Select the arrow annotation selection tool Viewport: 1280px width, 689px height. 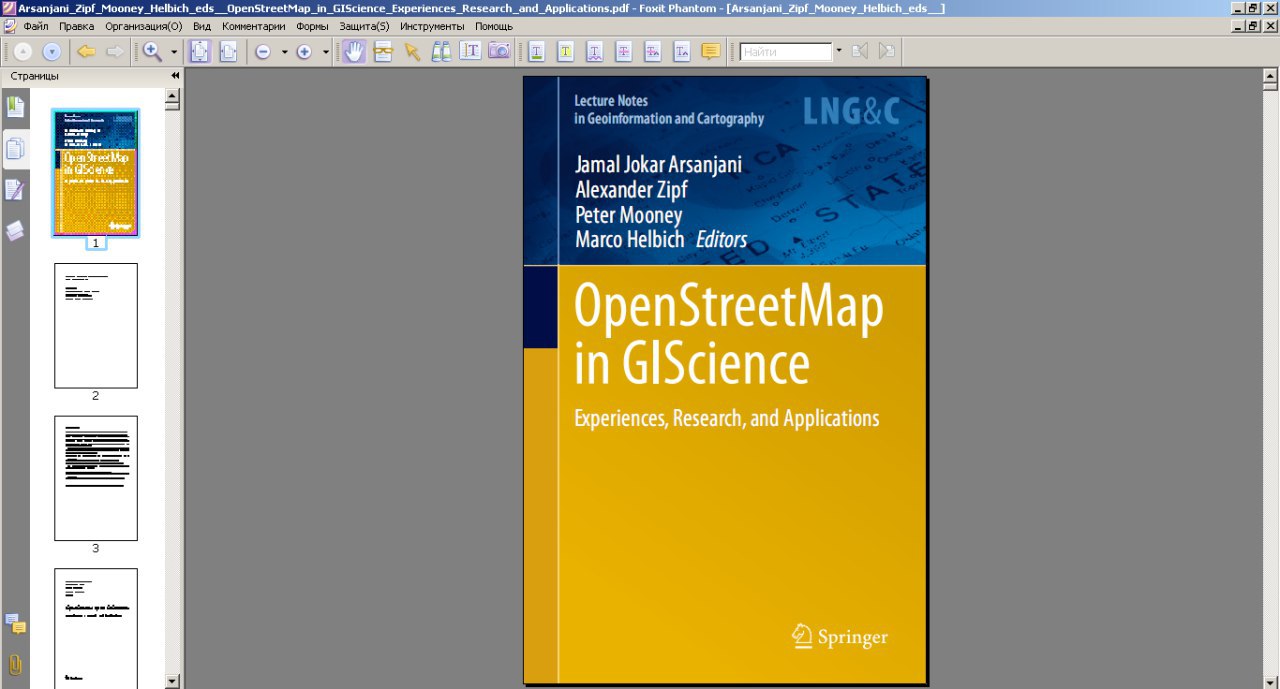412,52
